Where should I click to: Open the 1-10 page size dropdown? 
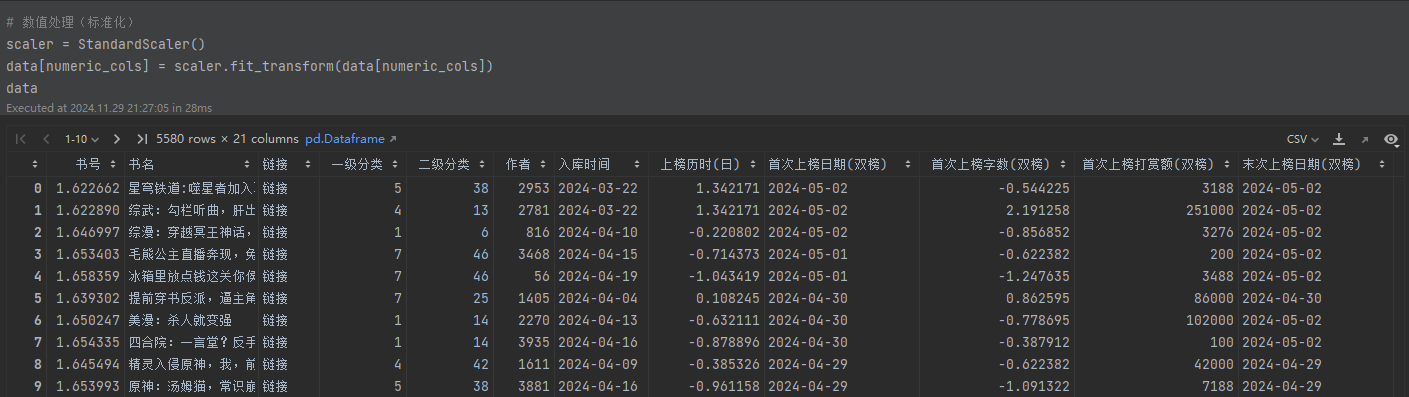tap(82, 139)
